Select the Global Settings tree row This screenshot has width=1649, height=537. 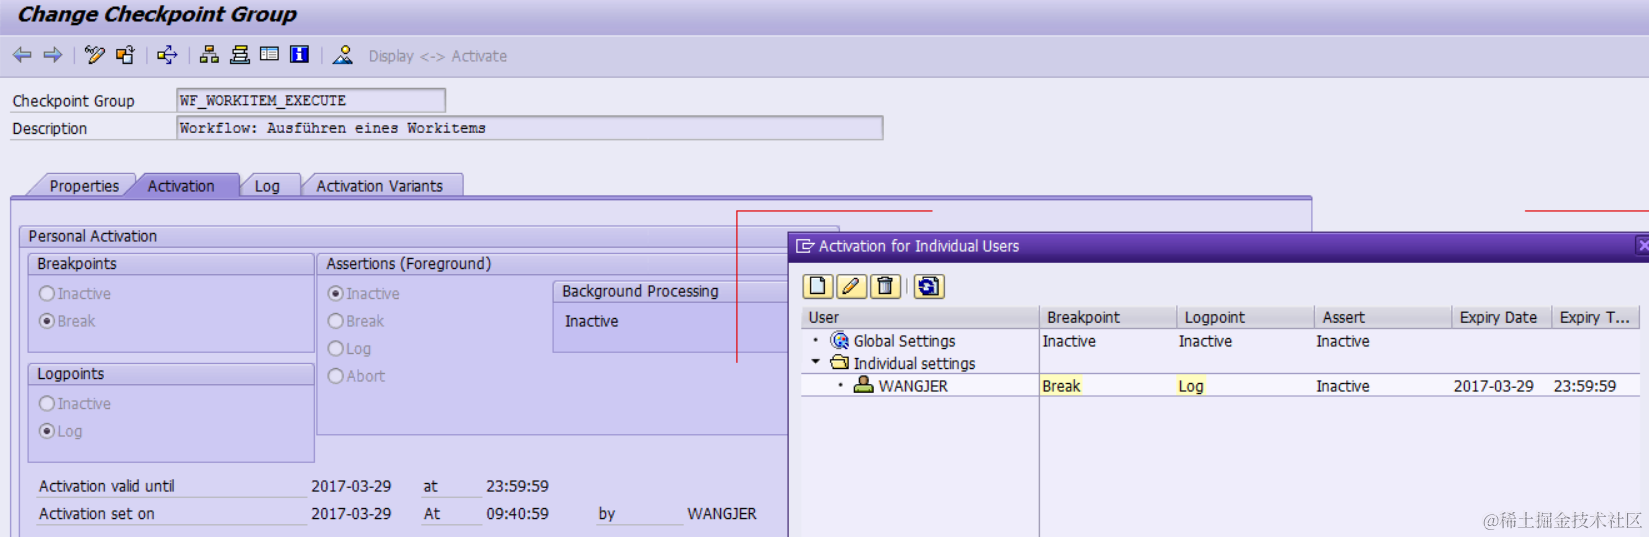tap(1220, 341)
